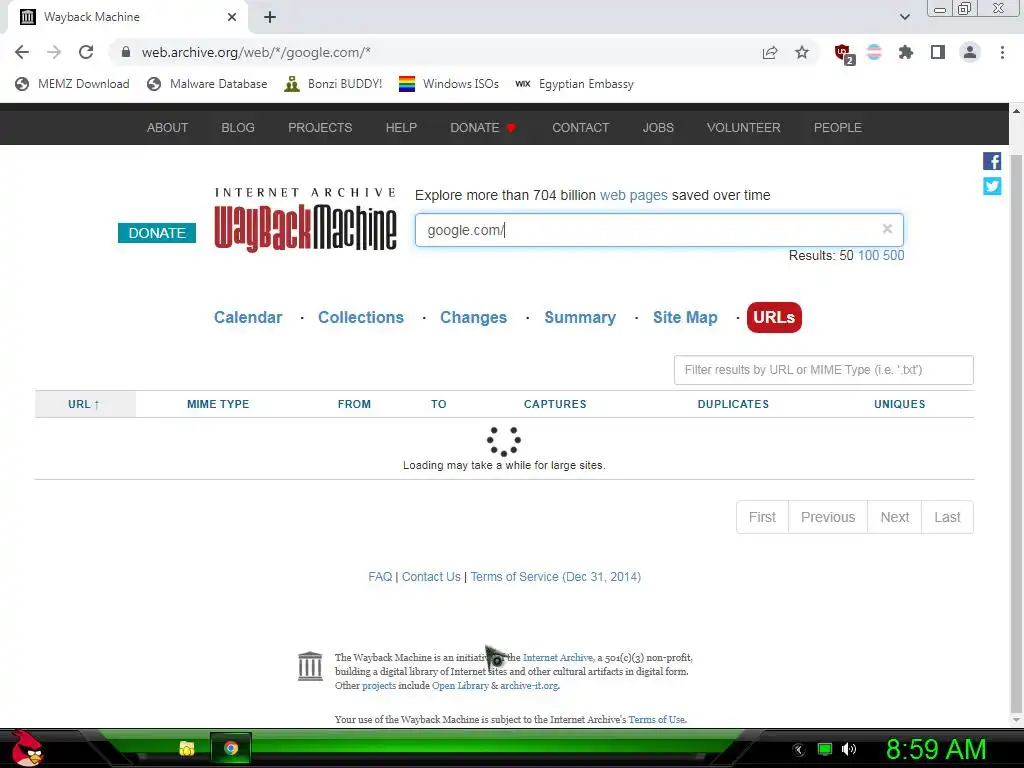
Task: Select the URLs tab
Action: pyautogui.click(x=774, y=317)
